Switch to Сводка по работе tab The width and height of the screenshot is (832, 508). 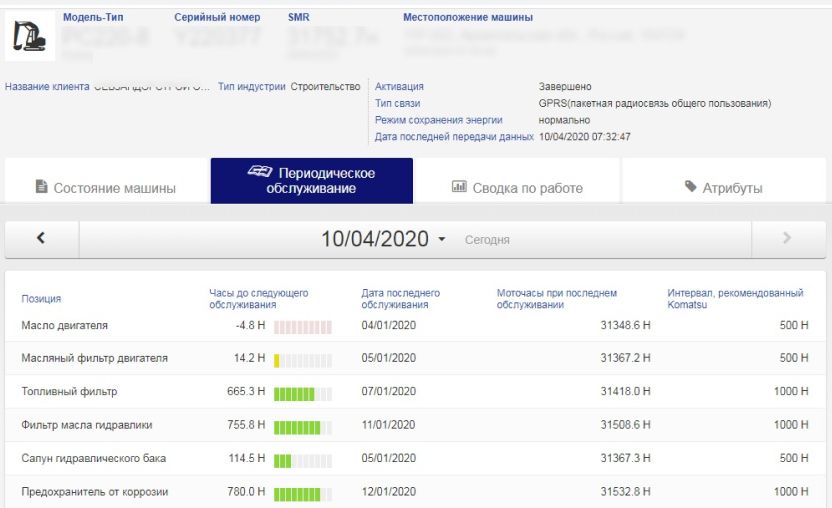[517, 181]
